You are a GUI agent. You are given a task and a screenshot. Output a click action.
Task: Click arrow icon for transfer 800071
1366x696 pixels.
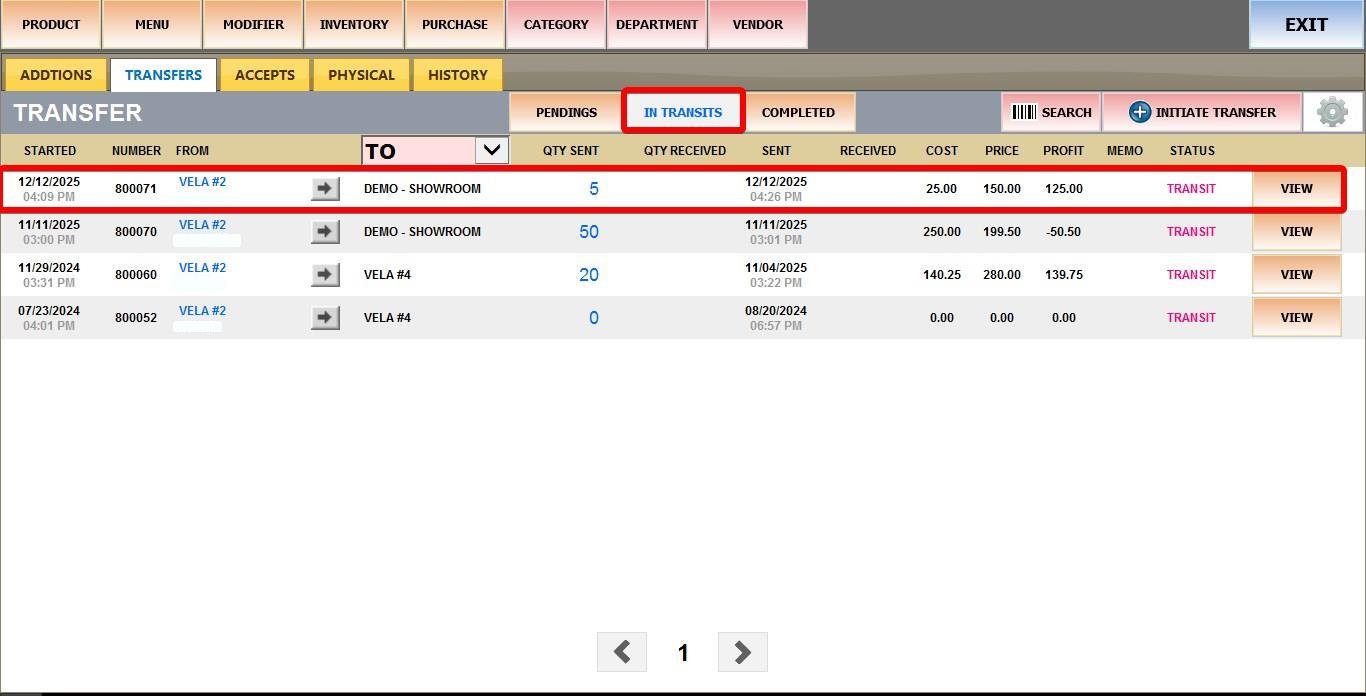(325, 189)
